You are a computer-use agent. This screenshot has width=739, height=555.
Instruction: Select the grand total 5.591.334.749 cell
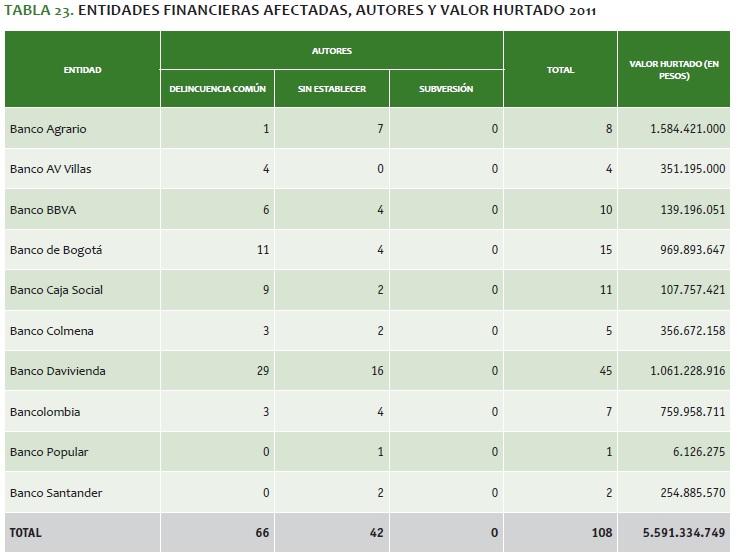pyautogui.click(x=677, y=533)
